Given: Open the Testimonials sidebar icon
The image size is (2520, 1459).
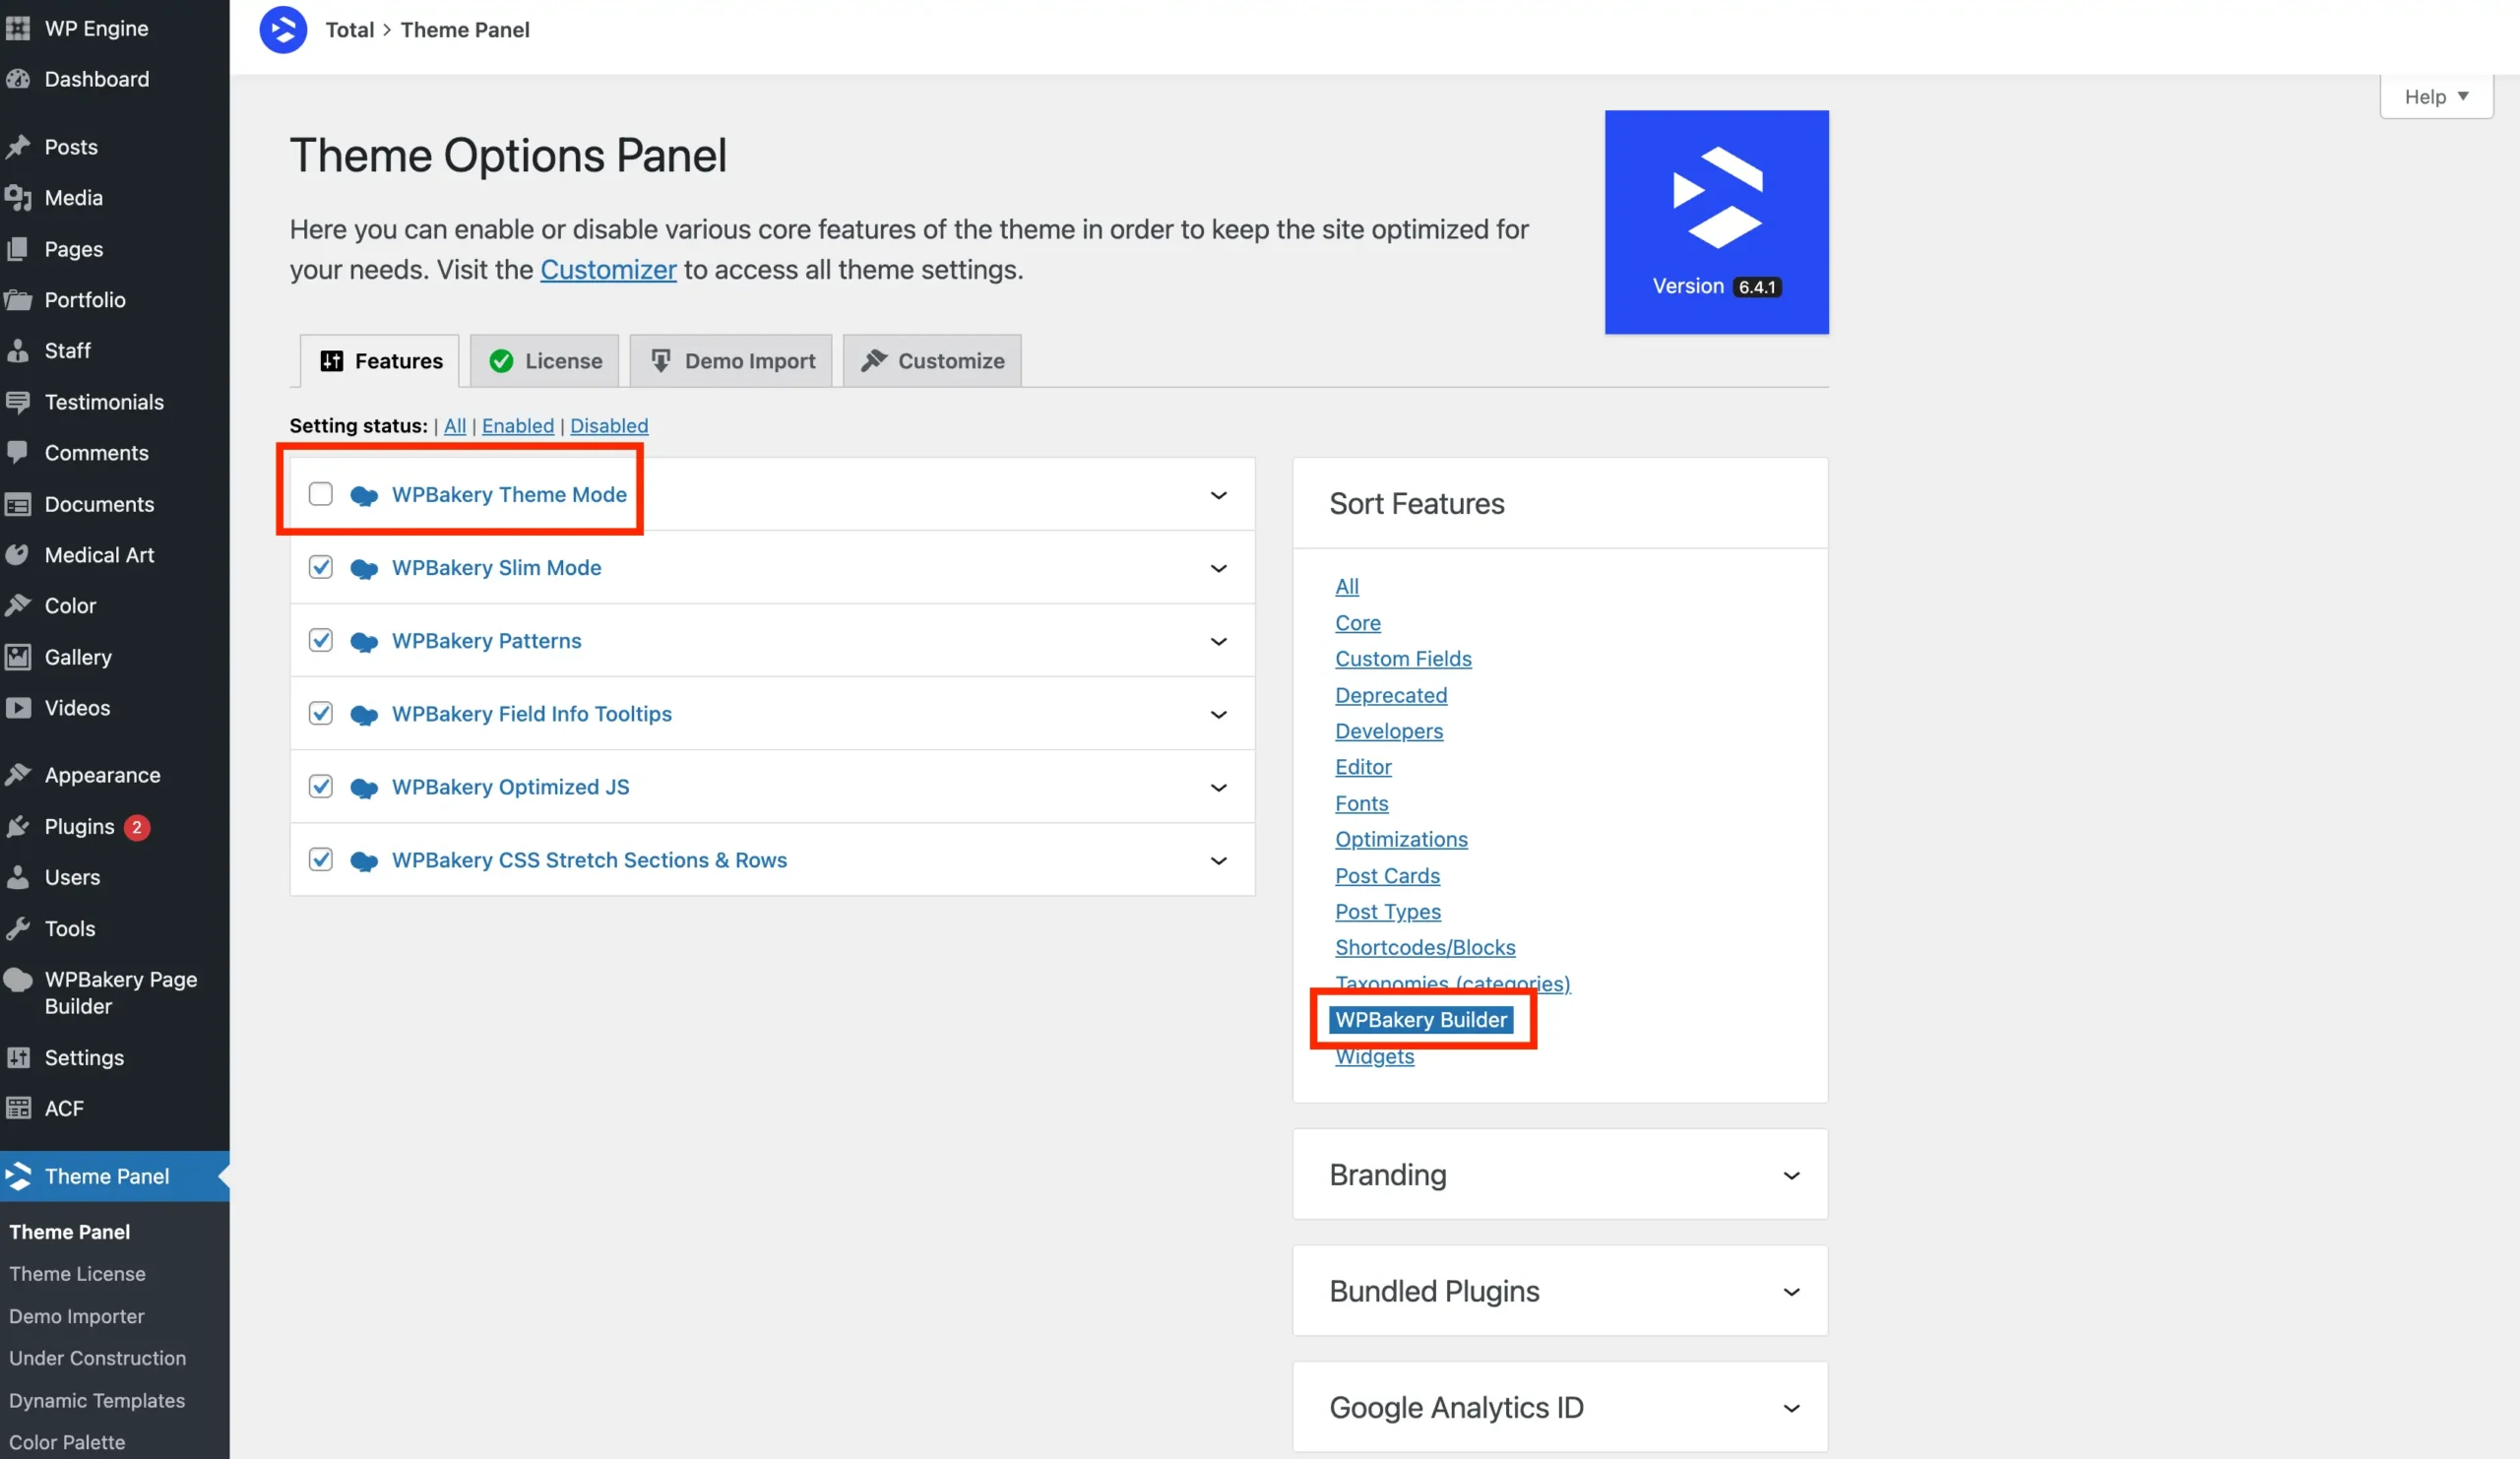Looking at the screenshot, I should click(x=18, y=401).
